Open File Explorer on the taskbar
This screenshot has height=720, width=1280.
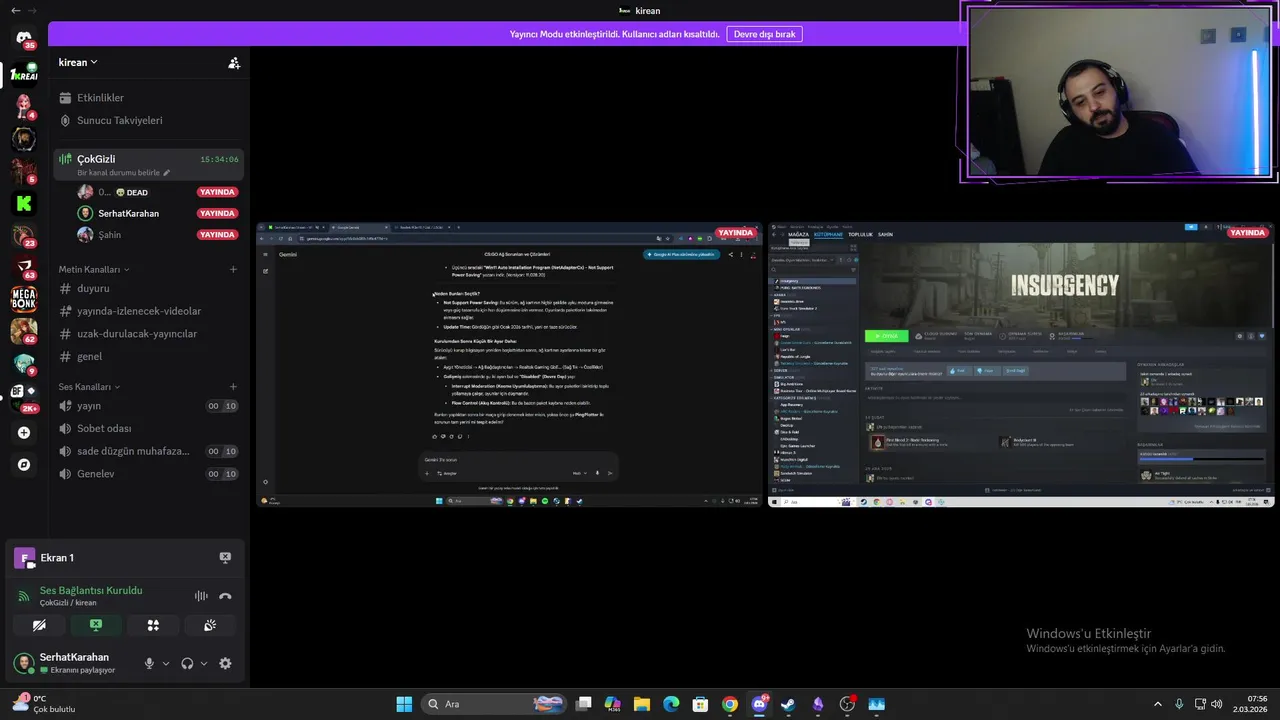[642, 704]
